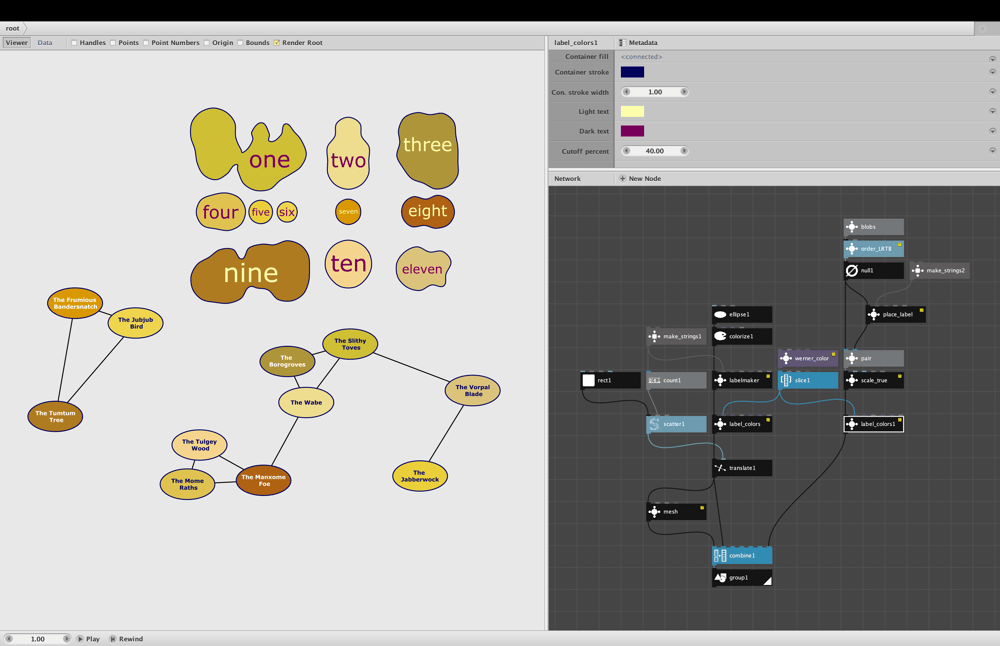Click the Manxome Foe ellipse in viewer
Viewport: 1000px width, 646px height.
click(x=263, y=480)
